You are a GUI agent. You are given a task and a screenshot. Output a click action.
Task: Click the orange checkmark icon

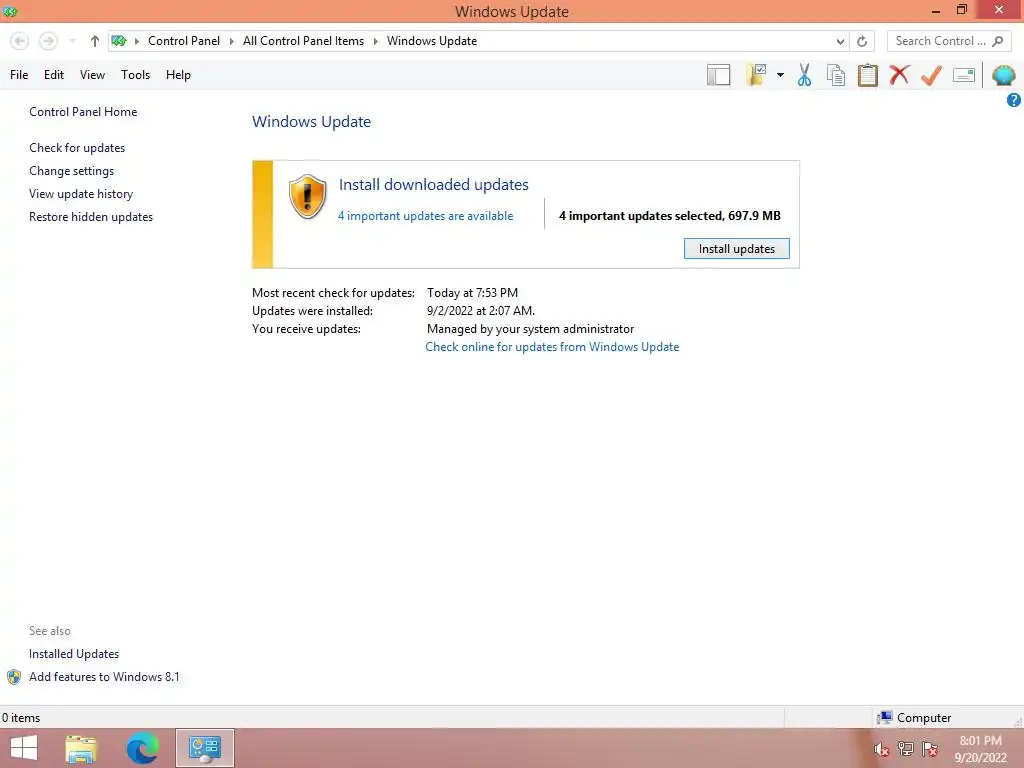(931, 75)
